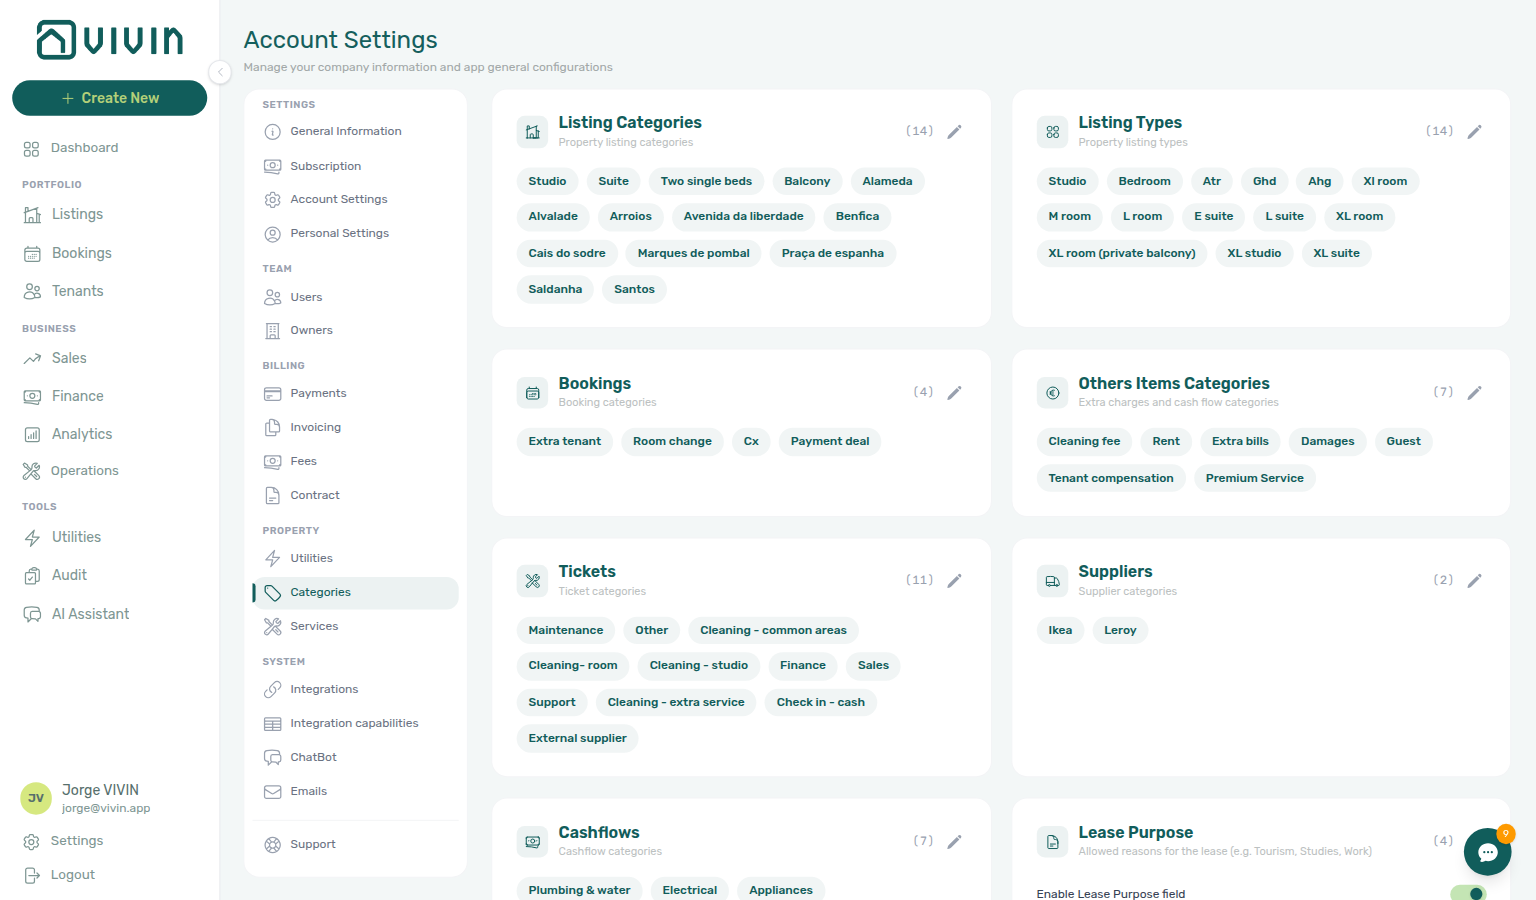Image resolution: width=1536 pixels, height=900 pixels.
Task: Click the External supplier ticket tag
Action: [x=577, y=739]
